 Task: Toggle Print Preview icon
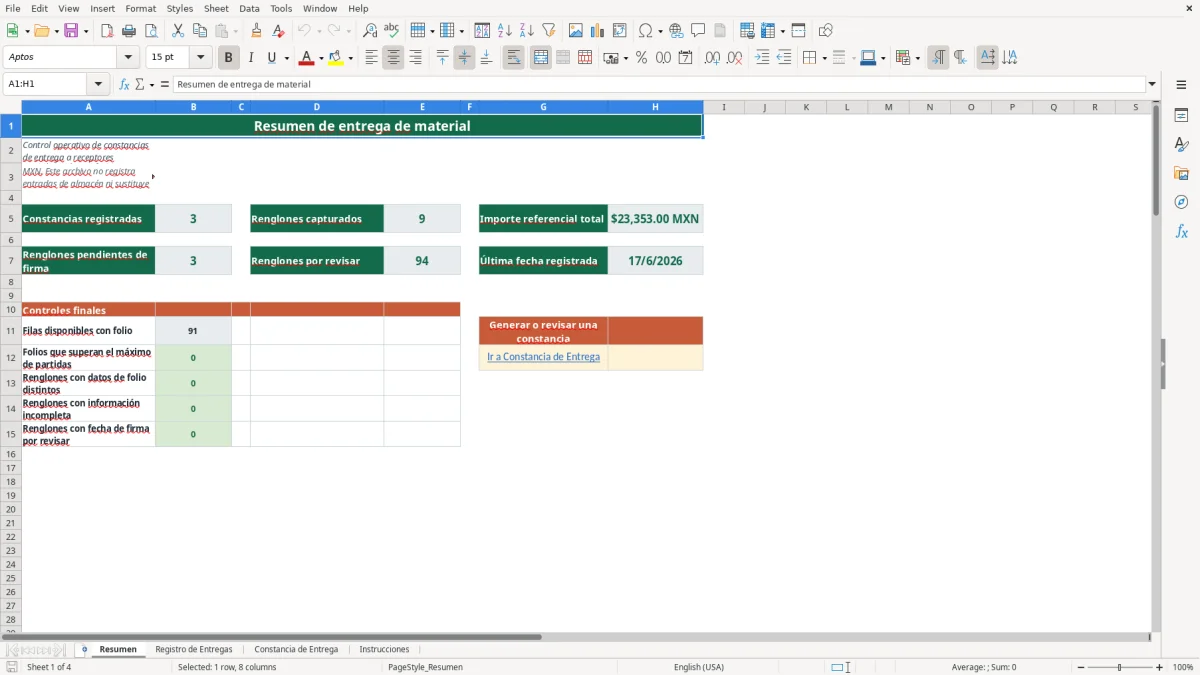[x=152, y=31]
